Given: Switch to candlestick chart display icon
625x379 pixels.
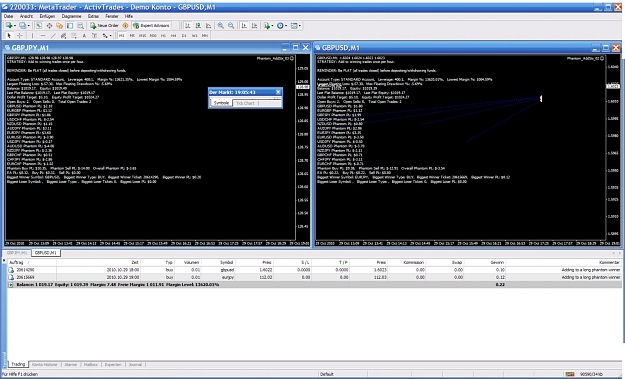Looking at the screenshot, I should (x=198, y=26).
